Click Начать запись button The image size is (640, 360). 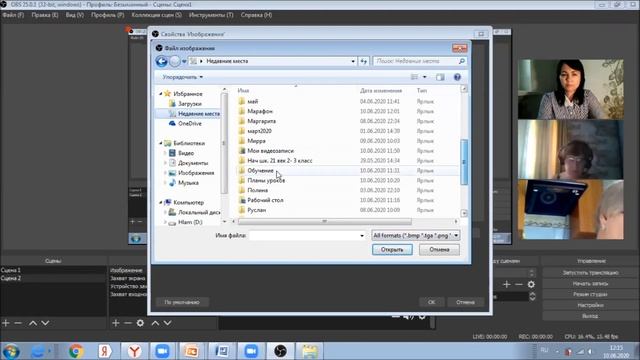point(591,283)
